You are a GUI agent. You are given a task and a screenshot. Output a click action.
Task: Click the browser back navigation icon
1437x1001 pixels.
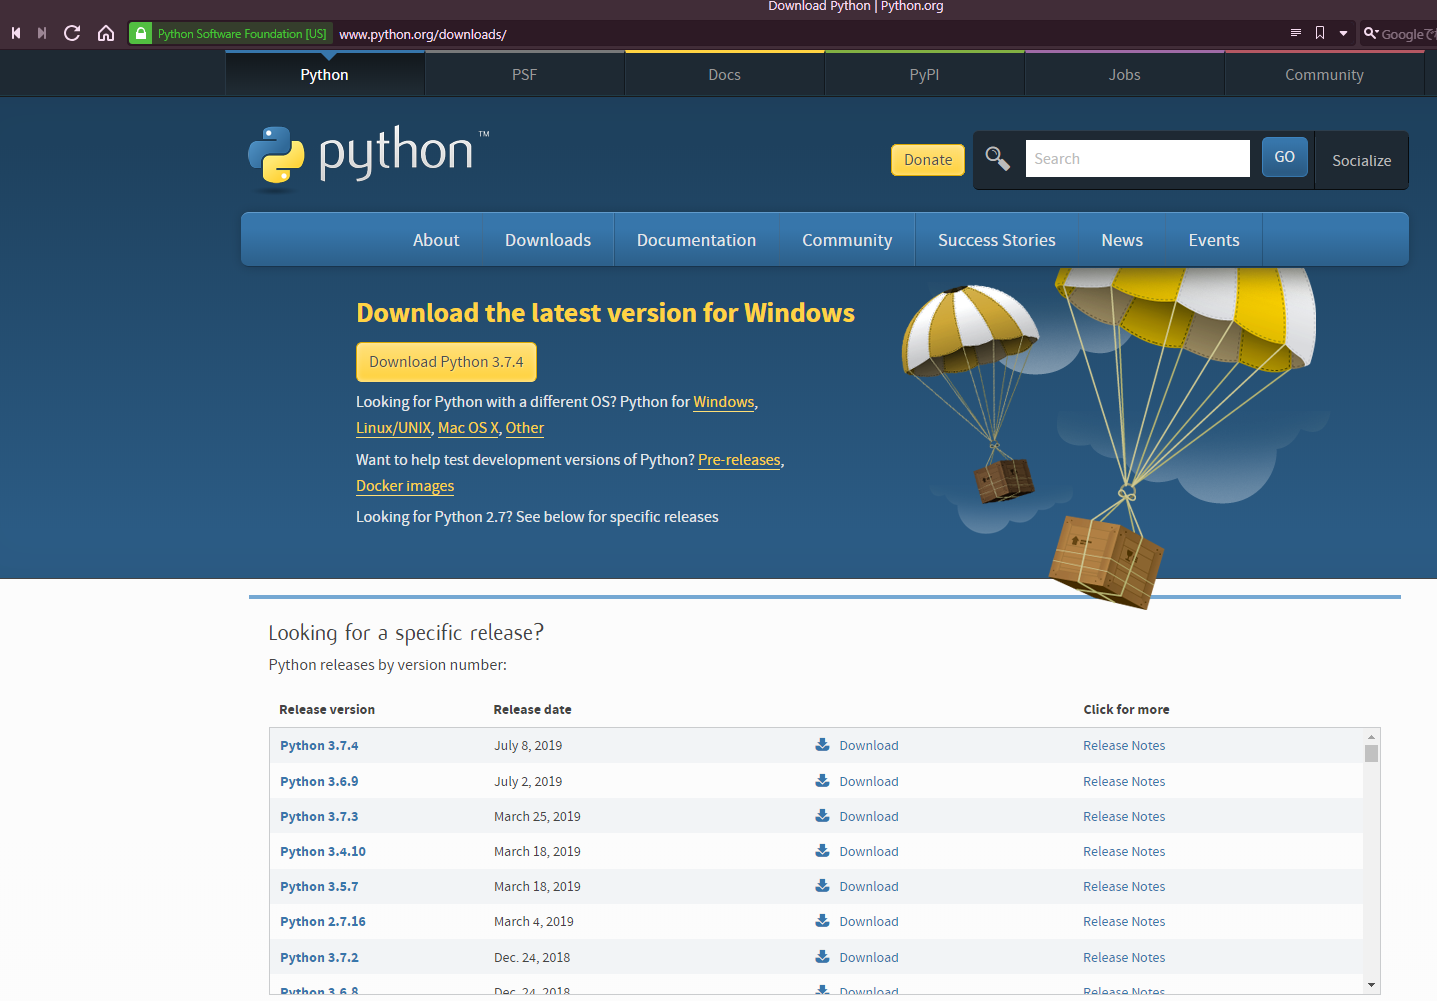[x=16, y=33]
